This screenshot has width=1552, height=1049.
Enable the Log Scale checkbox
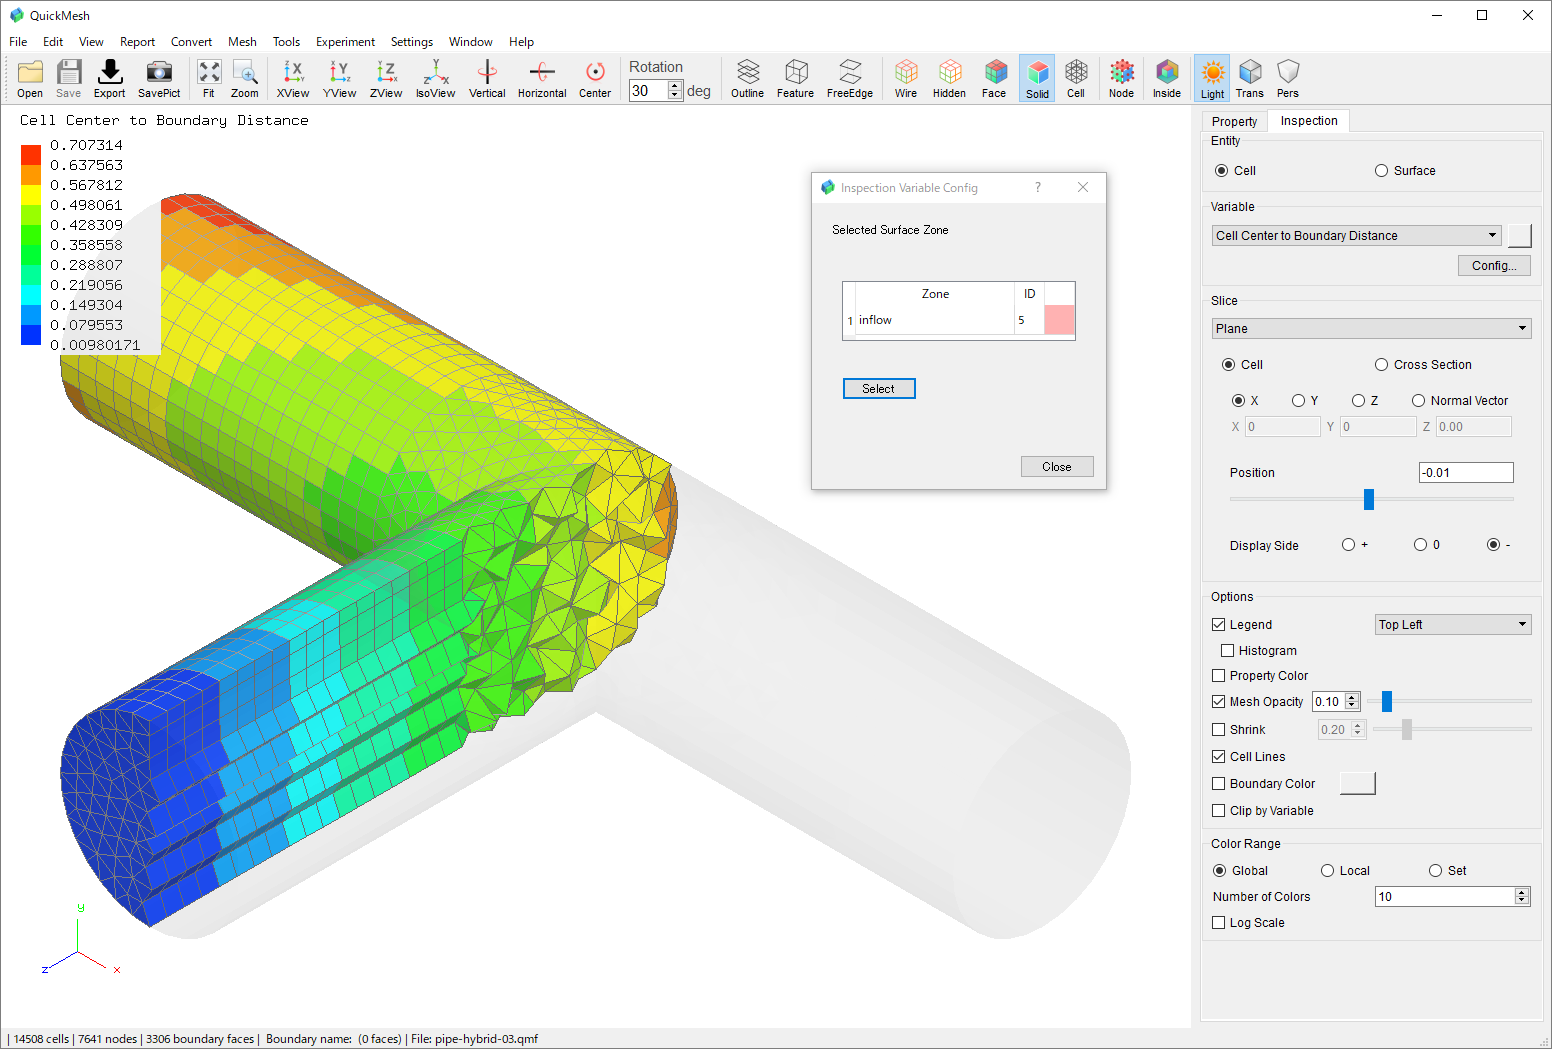click(x=1219, y=923)
